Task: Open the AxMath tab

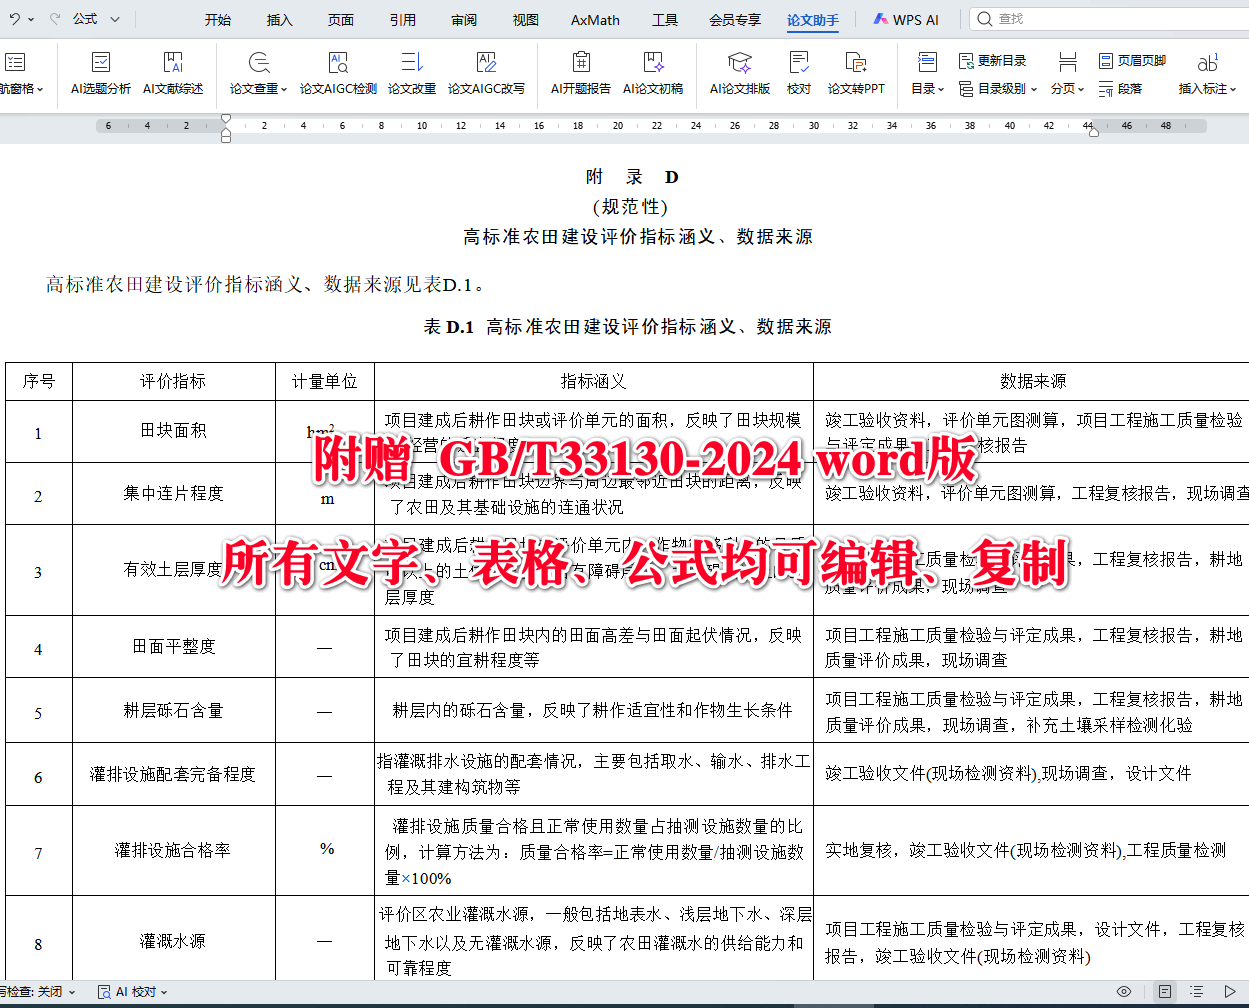Action: [x=594, y=18]
